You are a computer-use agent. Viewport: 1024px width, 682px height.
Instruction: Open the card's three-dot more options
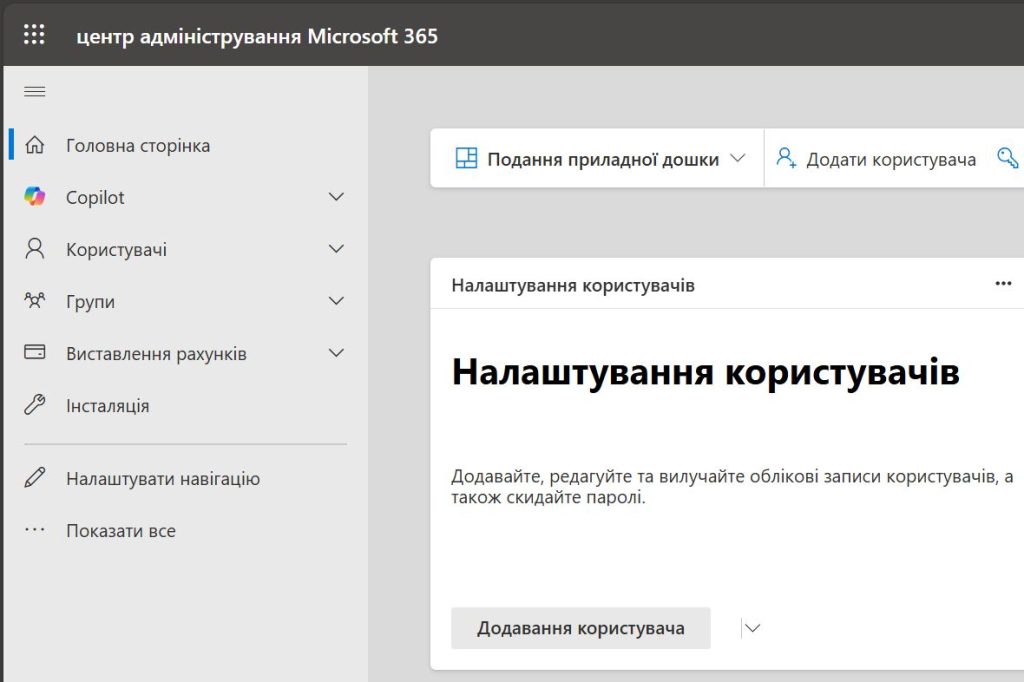pyautogui.click(x=1003, y=284)
